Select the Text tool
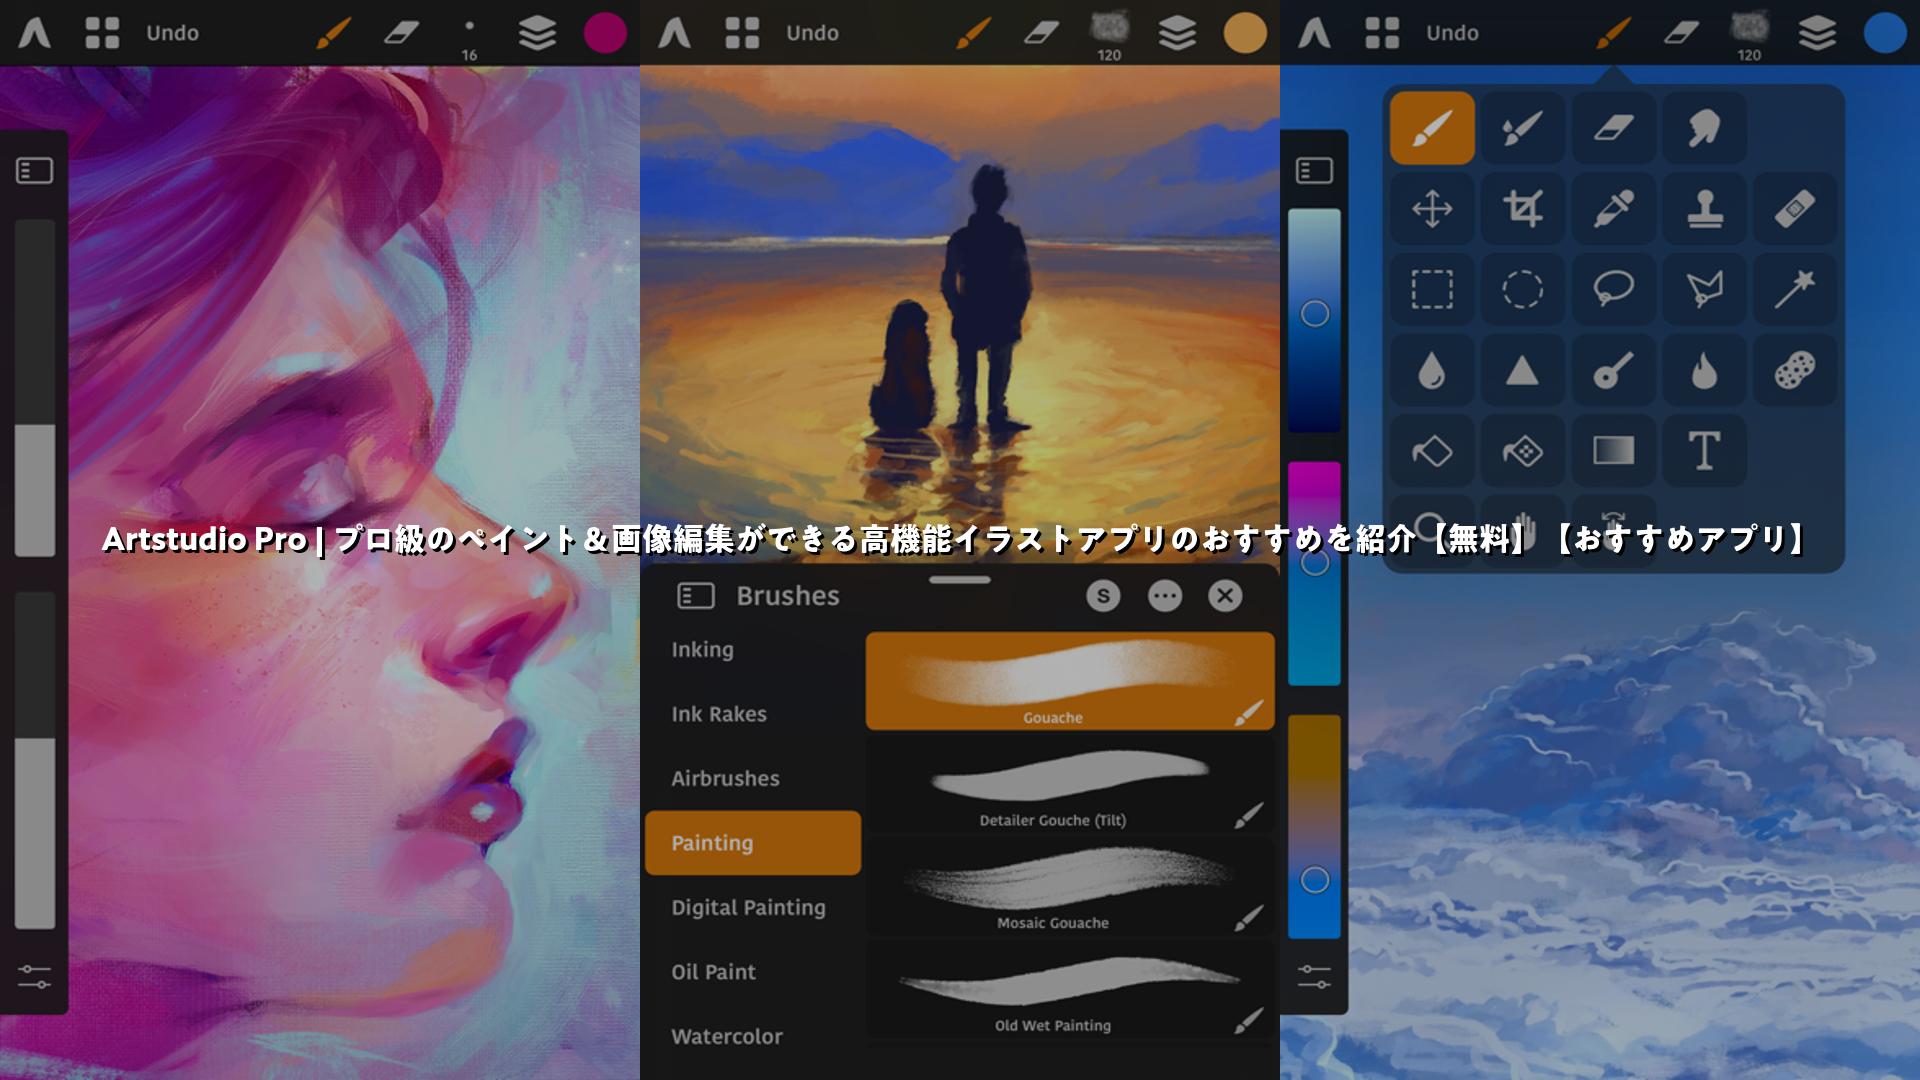 [x=1704, y=451]
